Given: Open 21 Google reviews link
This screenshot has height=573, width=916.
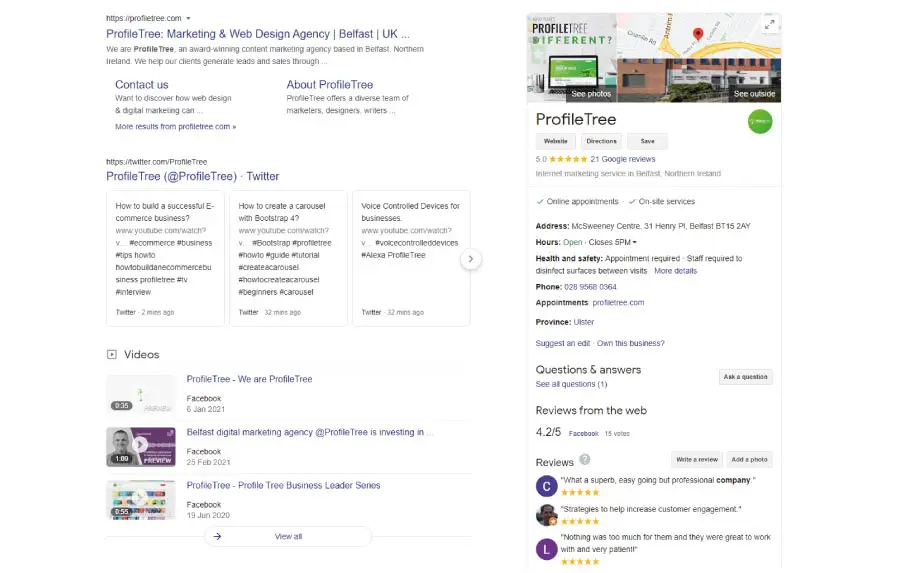Looking at the screenshot, I should click(x=623, y=159).
